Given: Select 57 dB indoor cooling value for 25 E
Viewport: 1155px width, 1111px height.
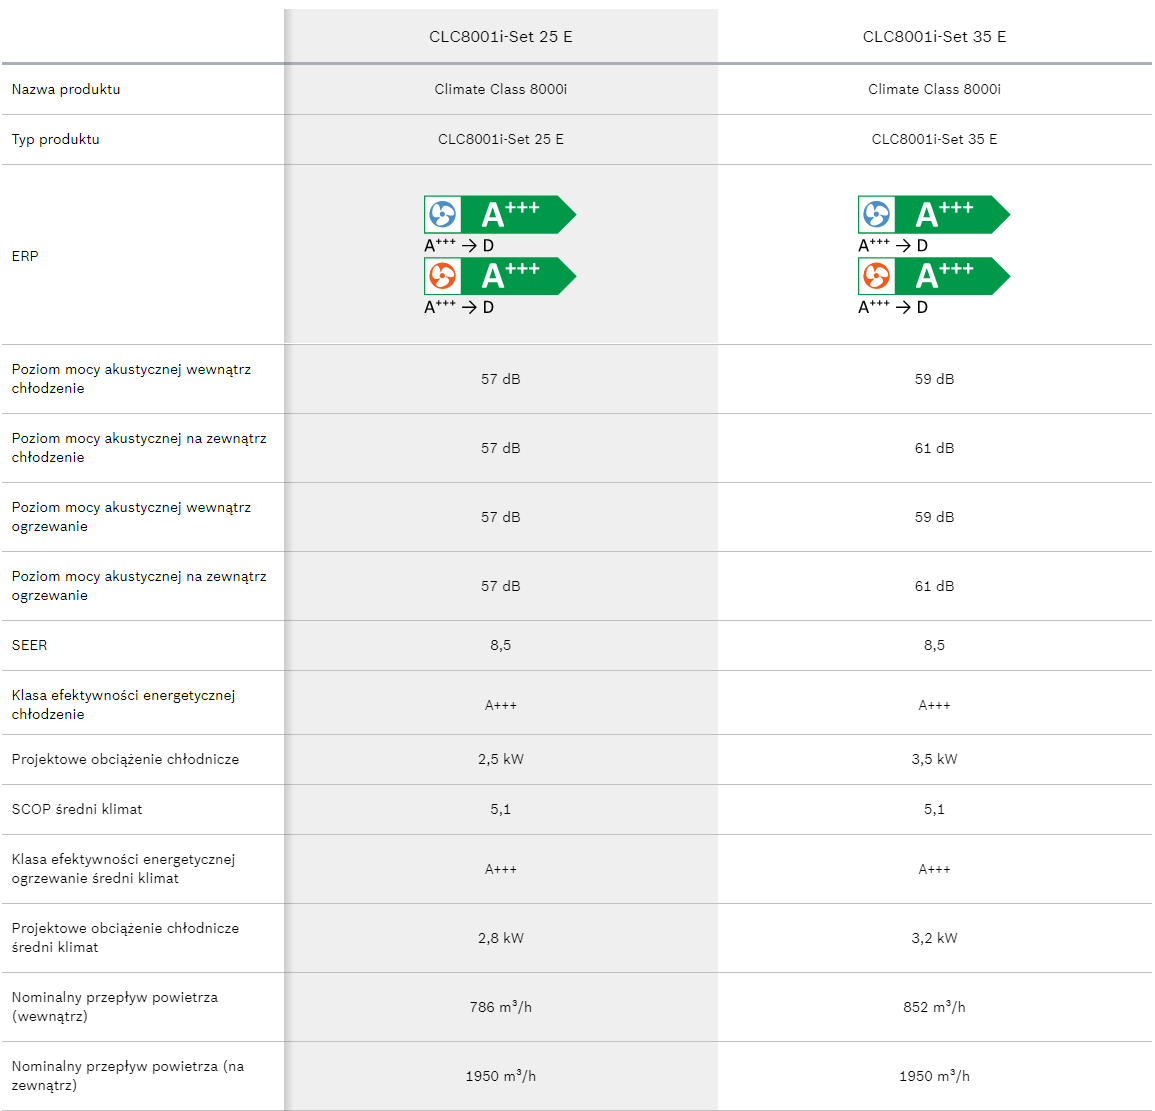Looking at the screenshot, I should coord(501,379).
